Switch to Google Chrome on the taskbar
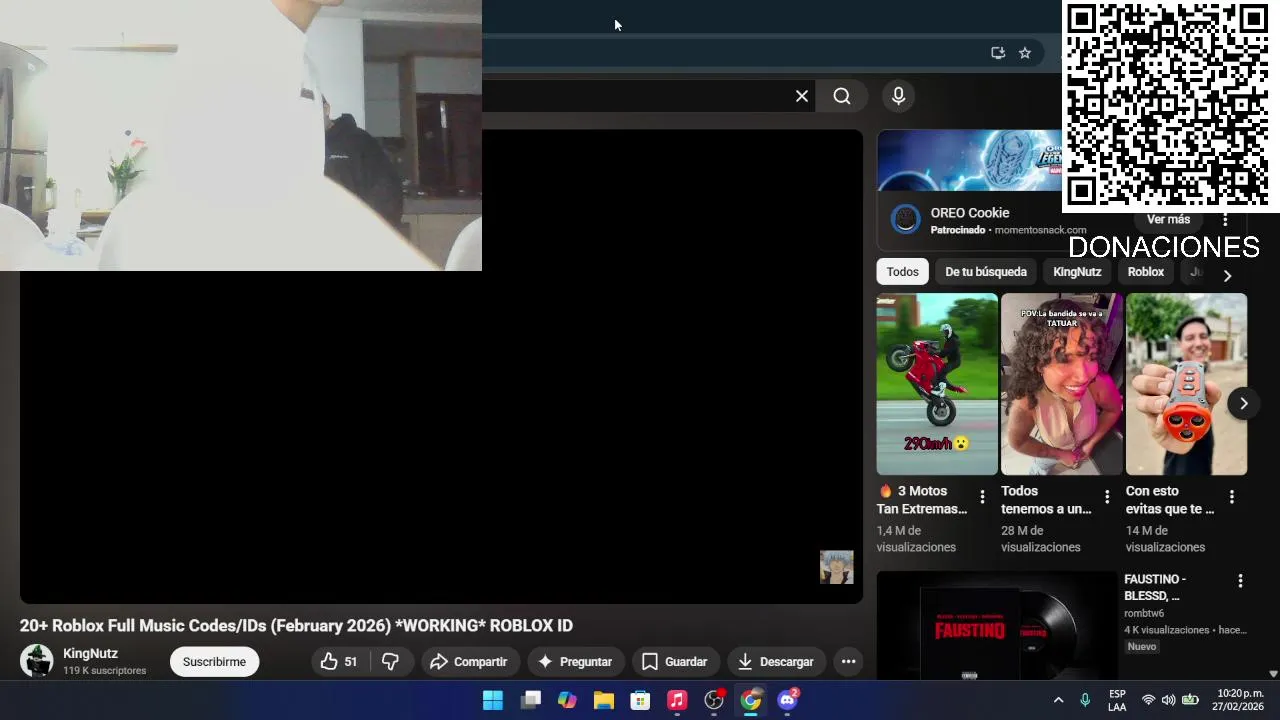This screenshot has width=1280, height=720. pyautogui.click(x=751, y=700)
